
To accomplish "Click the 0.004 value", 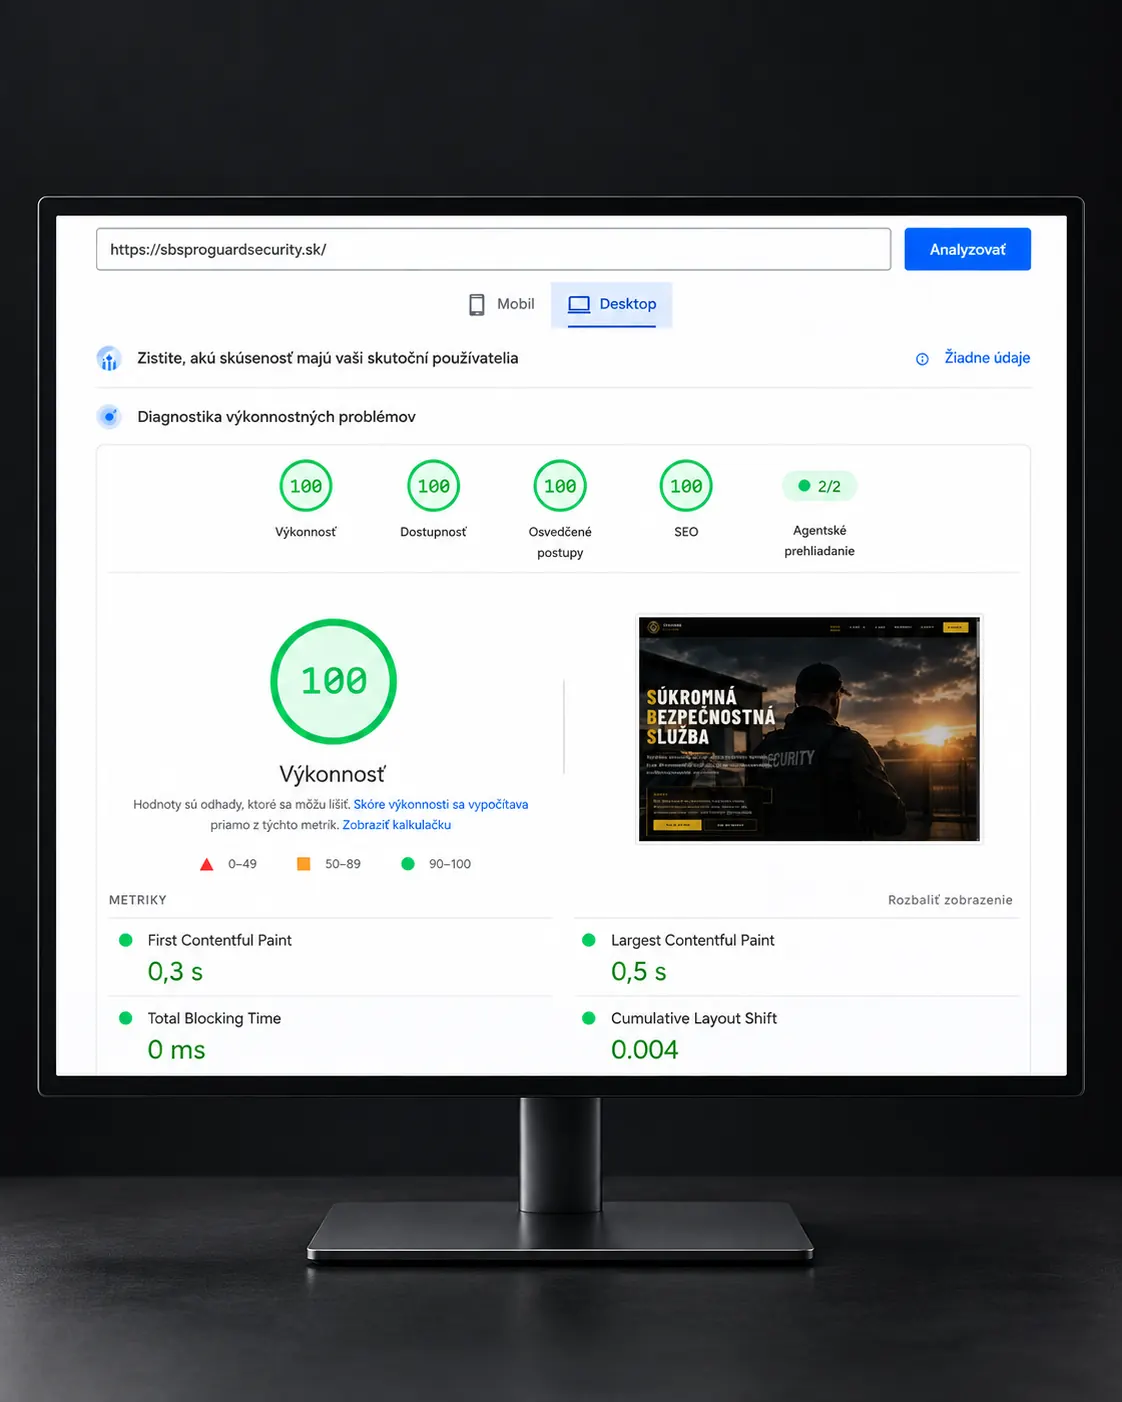I will (x=645, y=1050).
